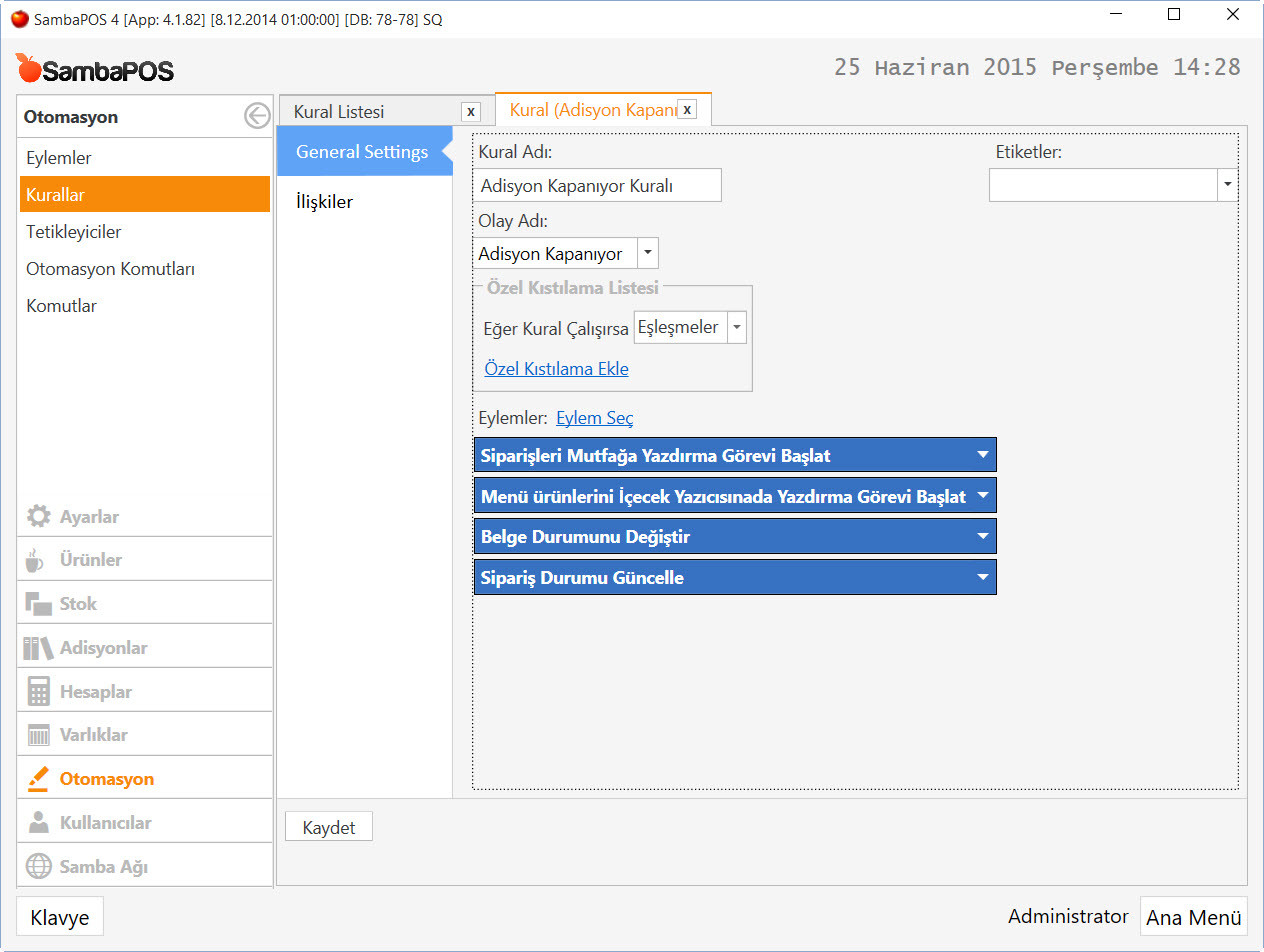
Task: Expand Belge Durumunu Değiştir action
Action: (x=982, y=537)
